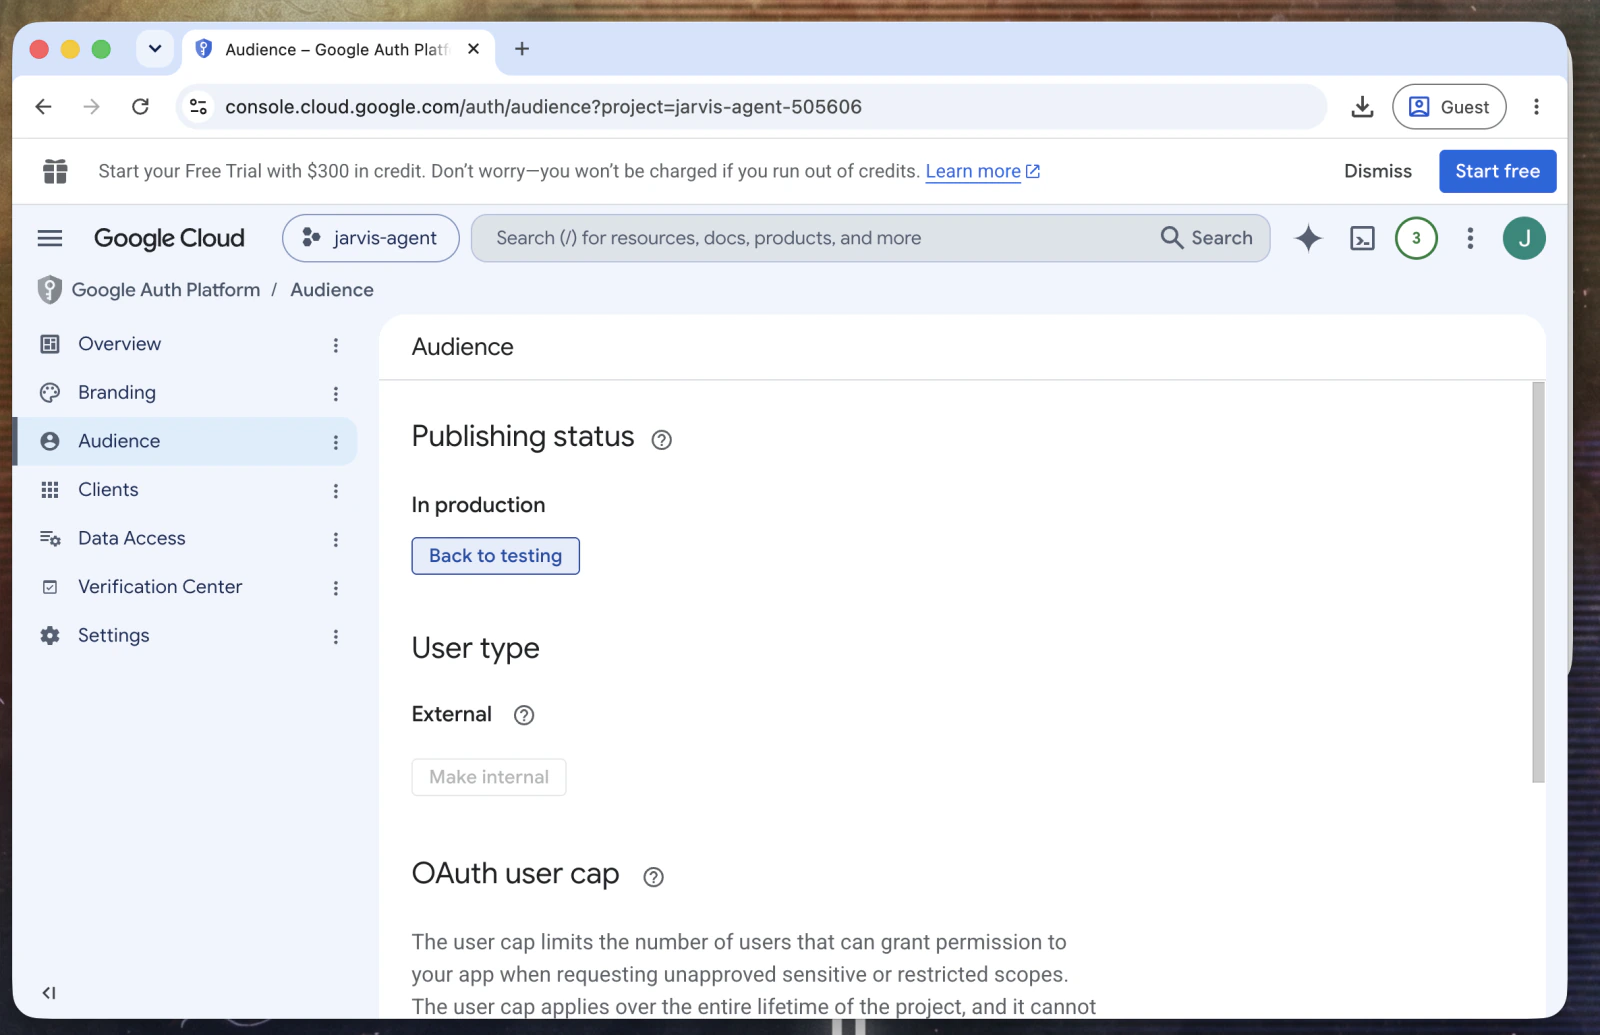Select the Audience – Google Auth Platform tab
Image resolution: width=1600 pixels, height=1035 pixels.
(x=338, y=50)
